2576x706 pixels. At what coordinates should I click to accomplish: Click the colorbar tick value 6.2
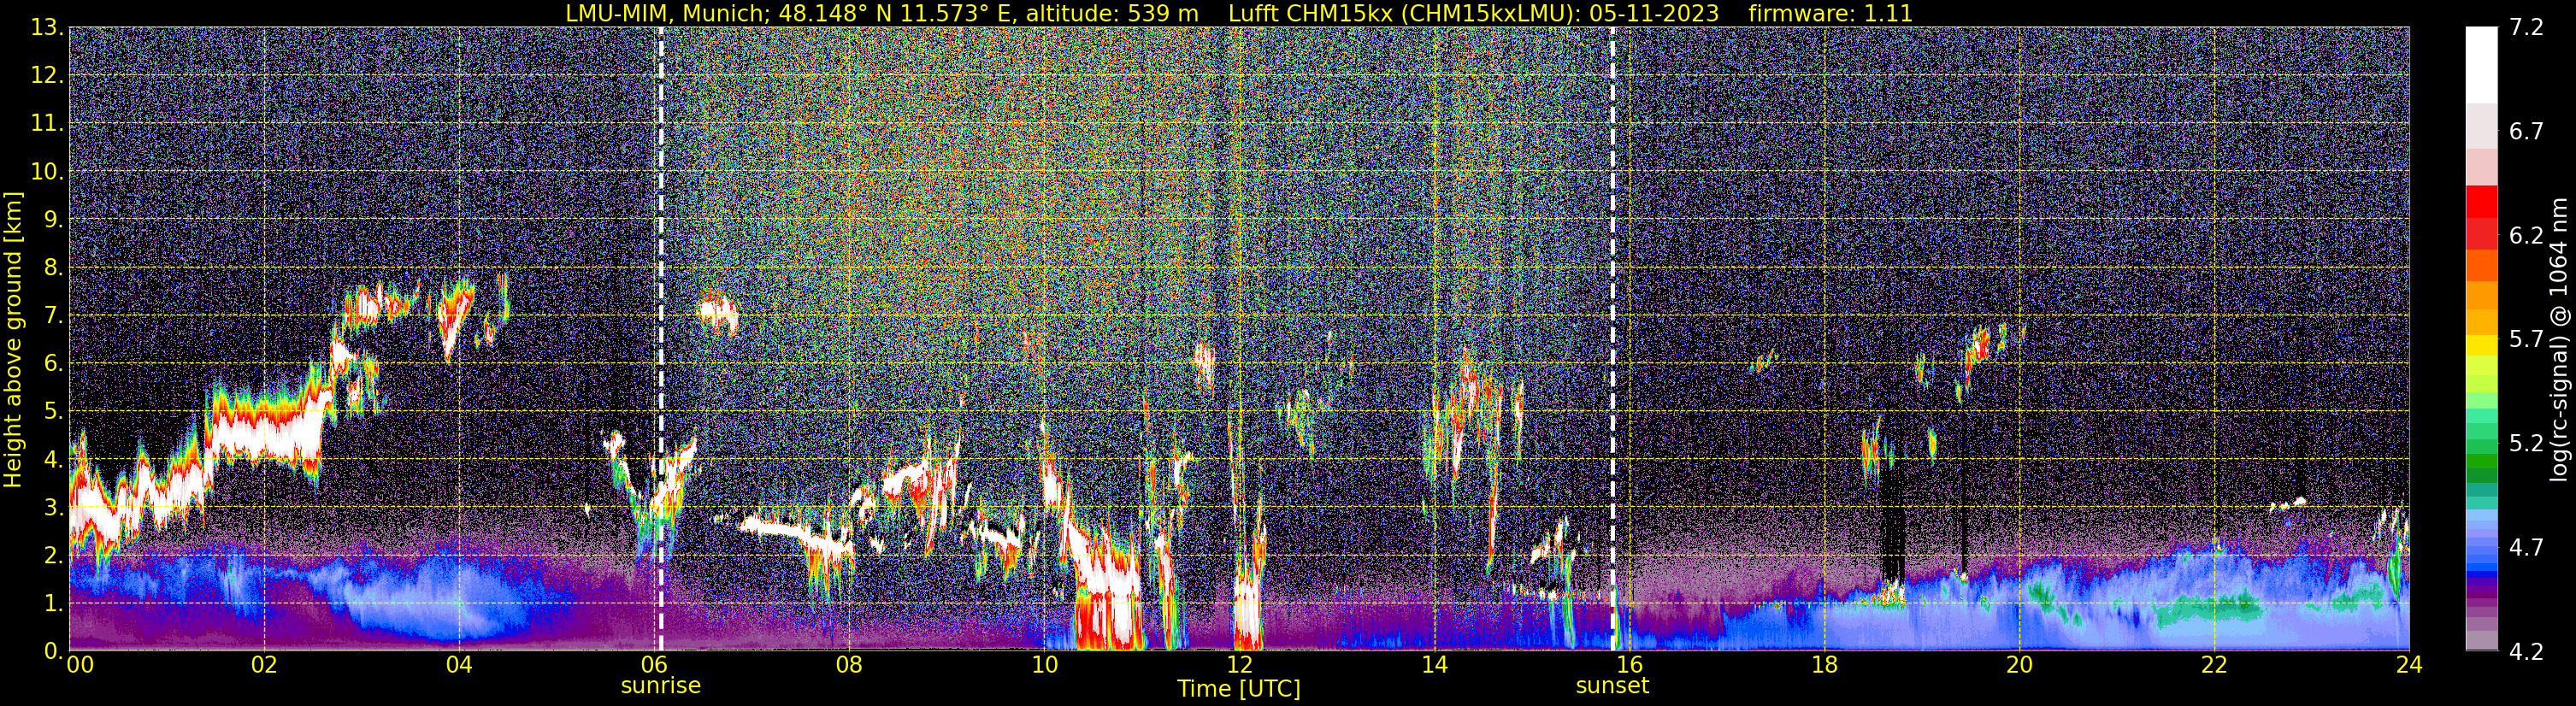pyautogui.click(x=2526, y=236)
